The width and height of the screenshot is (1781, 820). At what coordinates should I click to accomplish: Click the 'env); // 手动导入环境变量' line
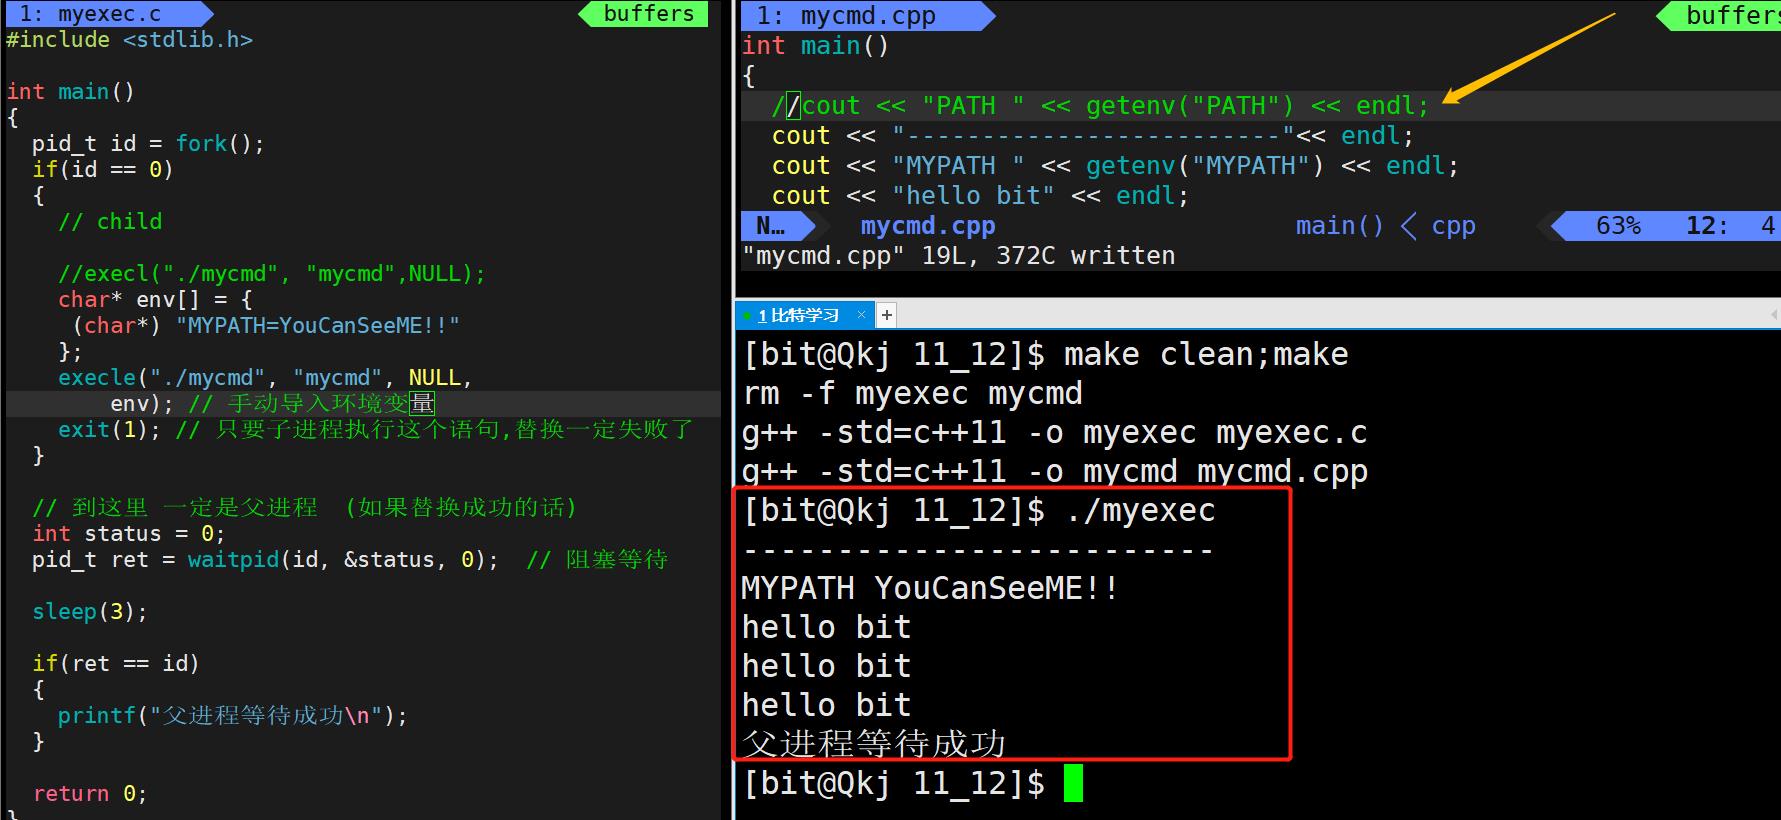pyautogui.click(x=272, y=404)
